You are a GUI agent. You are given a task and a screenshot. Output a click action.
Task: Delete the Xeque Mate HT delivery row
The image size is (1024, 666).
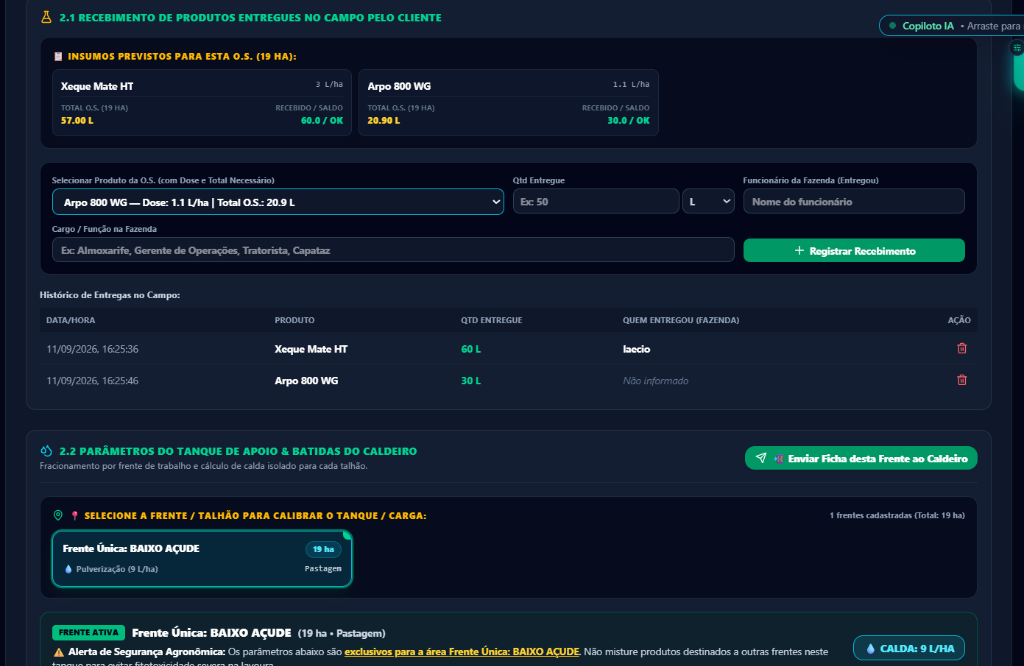pyautogui.click(x=961, y=349)
